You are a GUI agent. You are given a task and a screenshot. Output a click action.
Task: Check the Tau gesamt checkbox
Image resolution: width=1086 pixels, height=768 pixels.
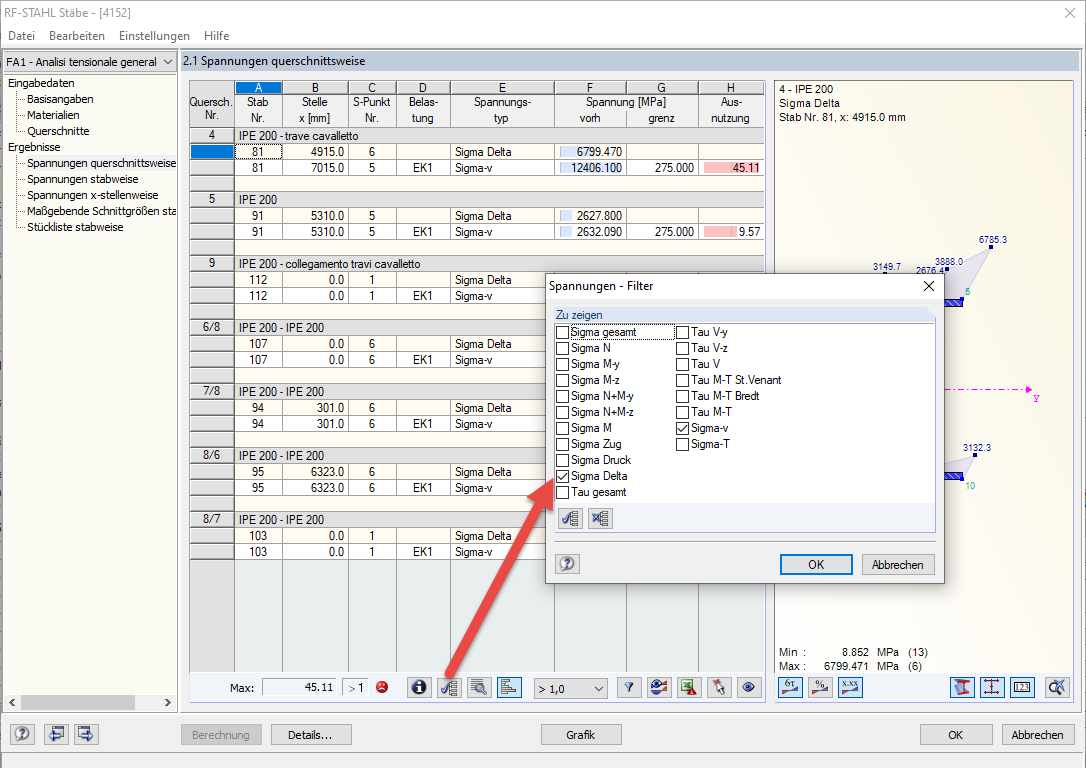coord(562,492)
